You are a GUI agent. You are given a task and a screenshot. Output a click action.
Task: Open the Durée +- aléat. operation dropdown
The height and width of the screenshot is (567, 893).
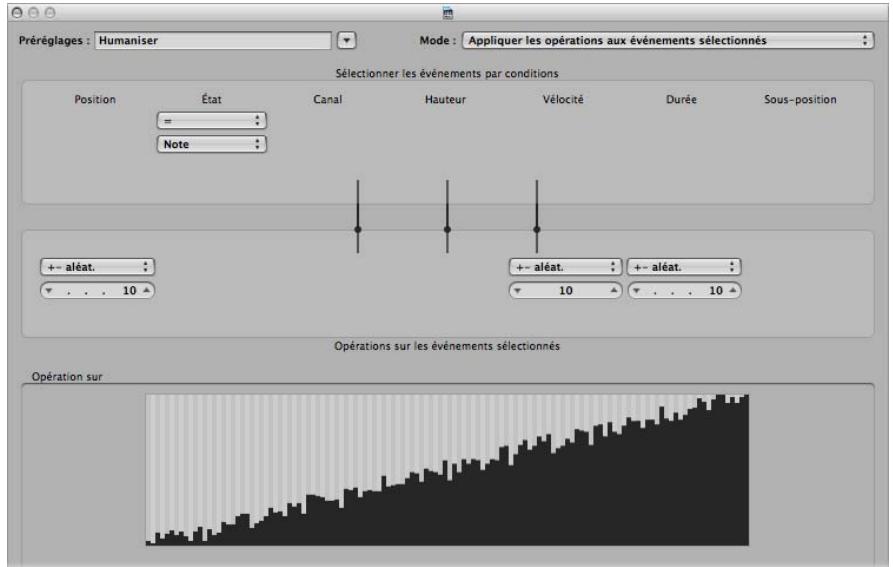[683, 266]
